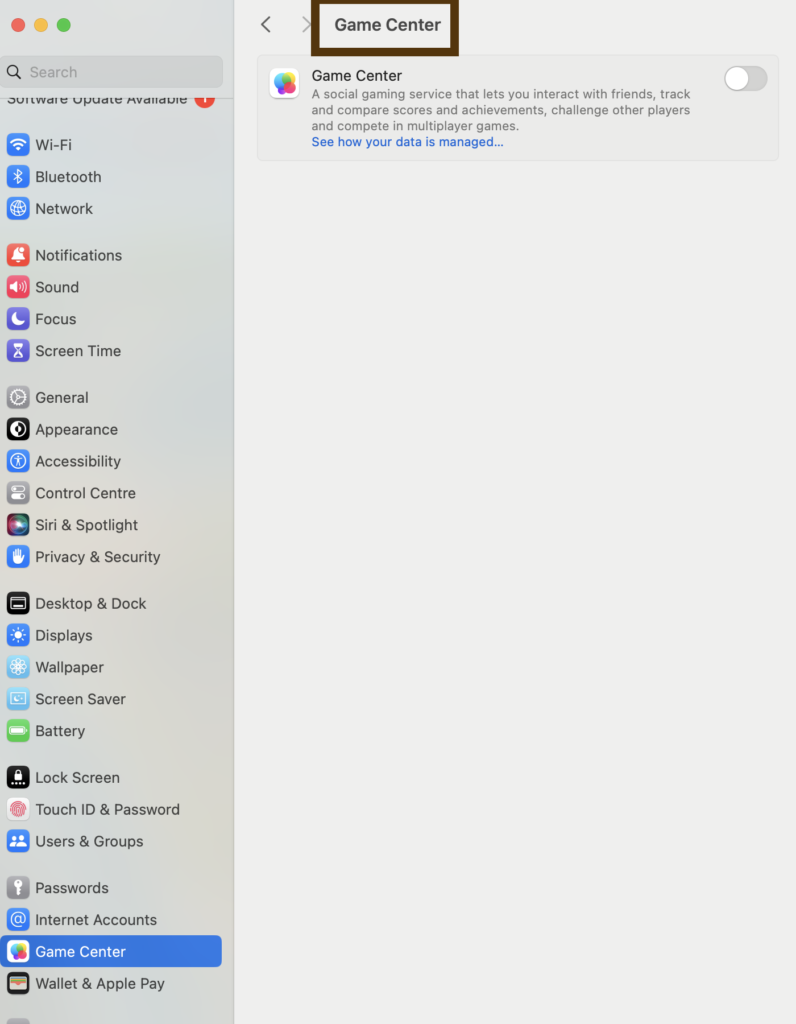Select Bluetooth text in sidebar
Image resolution: width=796 pixels, height=1024 pixels.
pos(69,176)
